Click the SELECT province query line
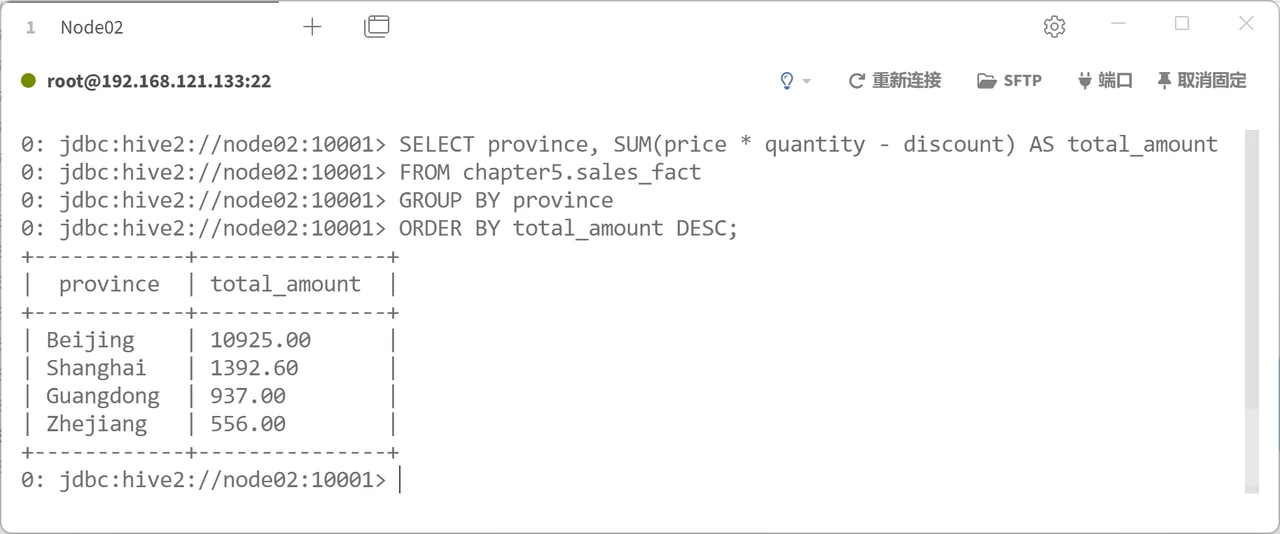 tap(619, 144)
